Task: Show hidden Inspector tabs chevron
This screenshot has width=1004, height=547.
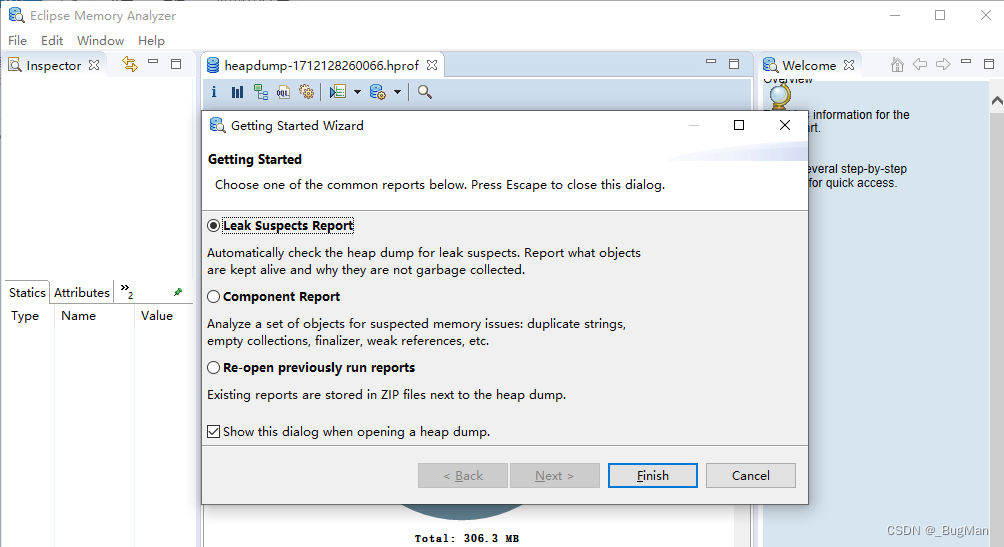Action: (126, 291)
